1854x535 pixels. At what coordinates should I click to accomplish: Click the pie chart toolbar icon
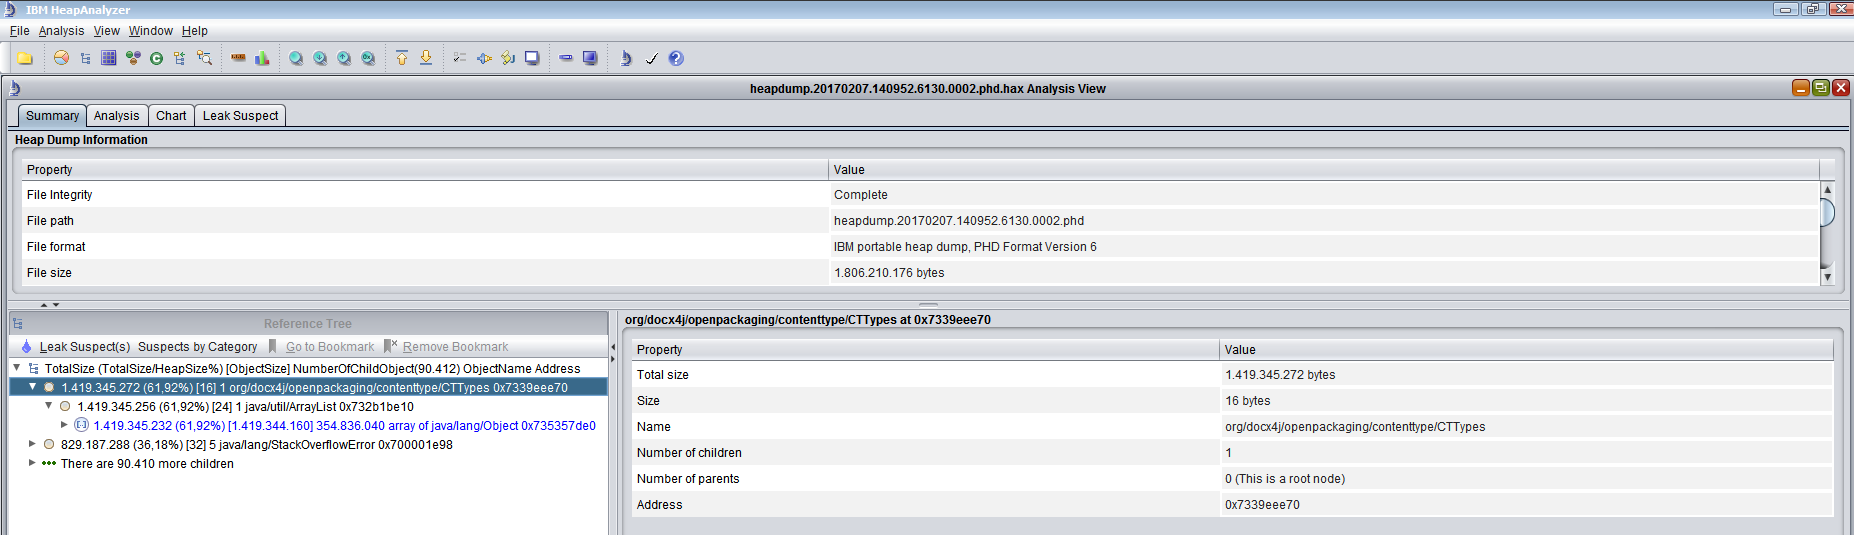[x=62, y=58]
